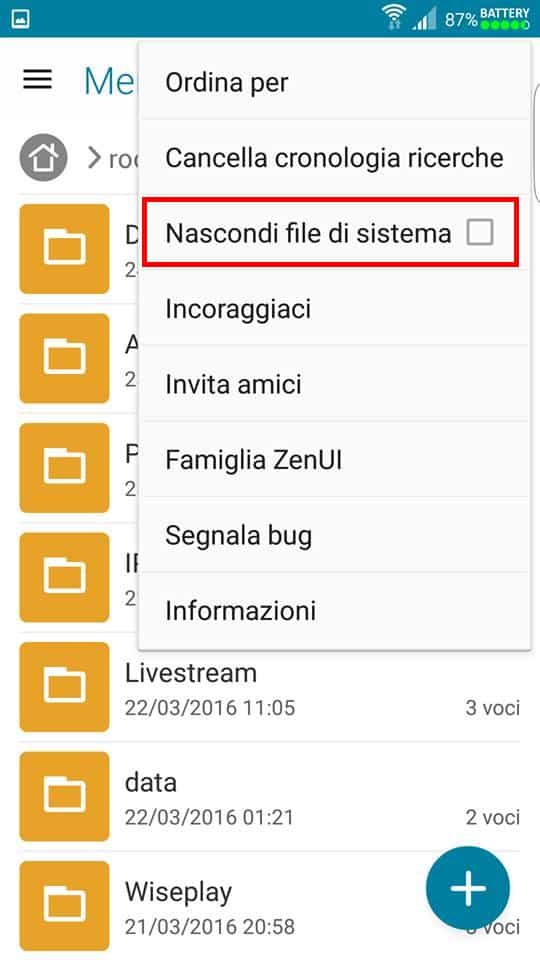Image resolution: width=540 pixels, height=960 pixels.
Task: Tap the Wi-Fi status bar icon
Action: point(392,17)
